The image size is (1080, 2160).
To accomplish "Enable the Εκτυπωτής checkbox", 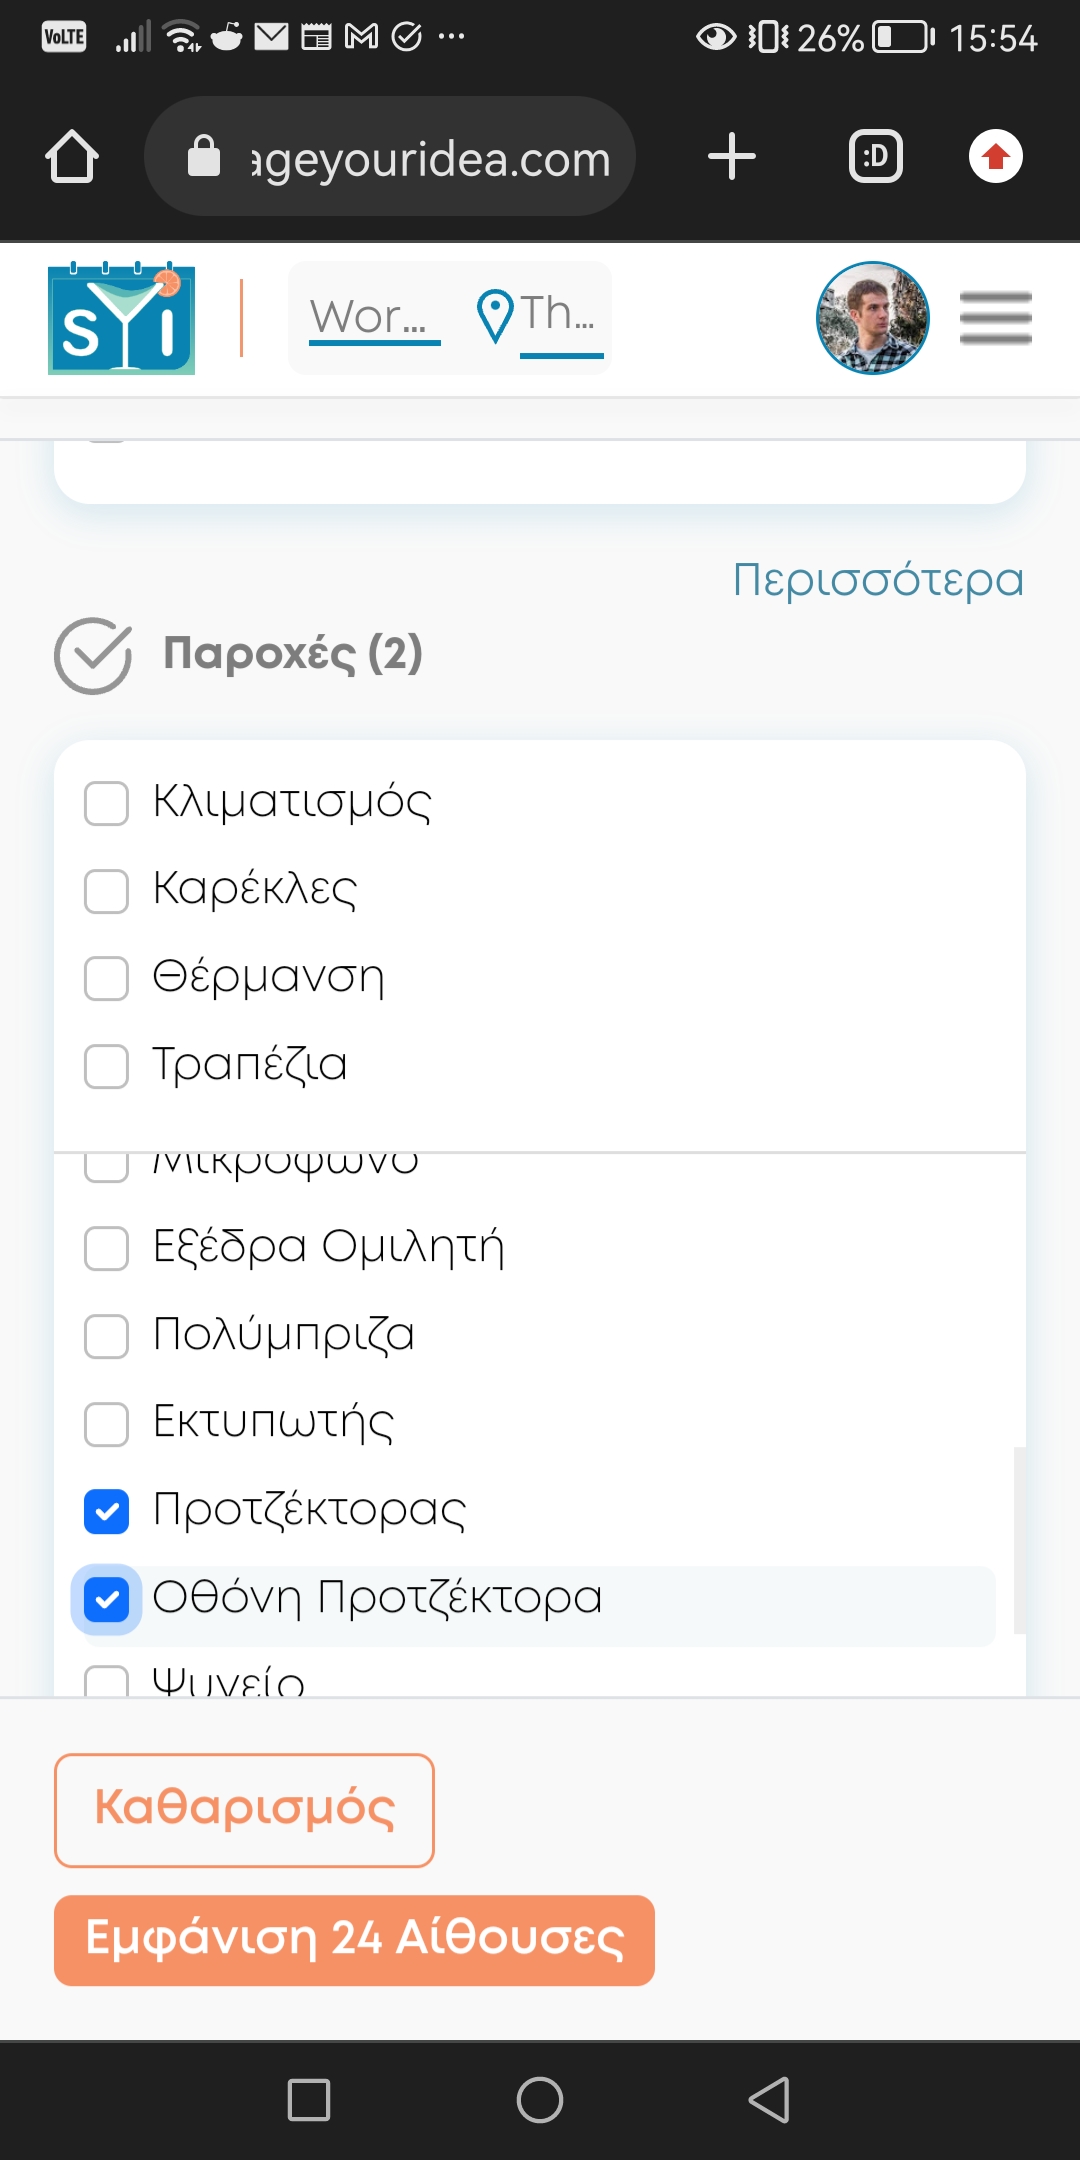I will [107, 1423].
